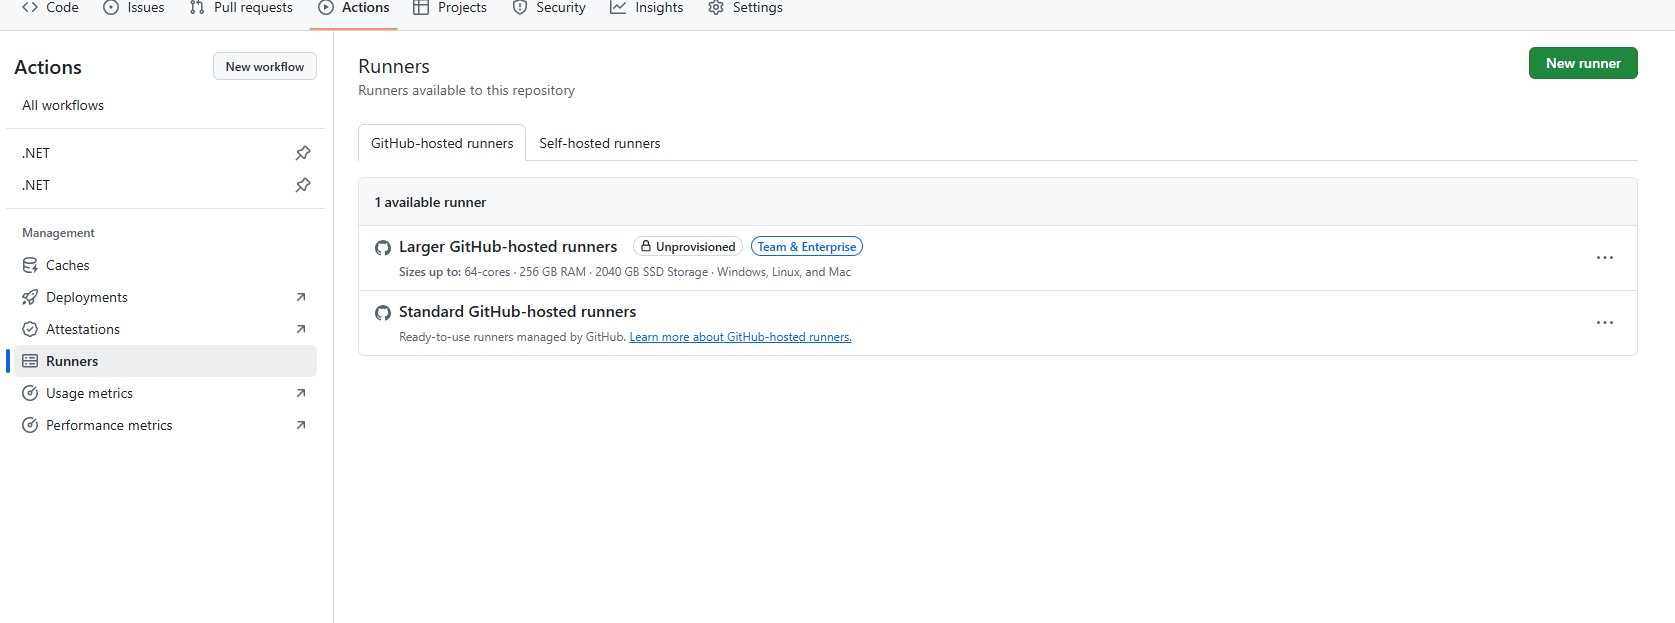The image size is (1675, 623).
Task: Open the Security tab
Action: (x=549, y=8)
